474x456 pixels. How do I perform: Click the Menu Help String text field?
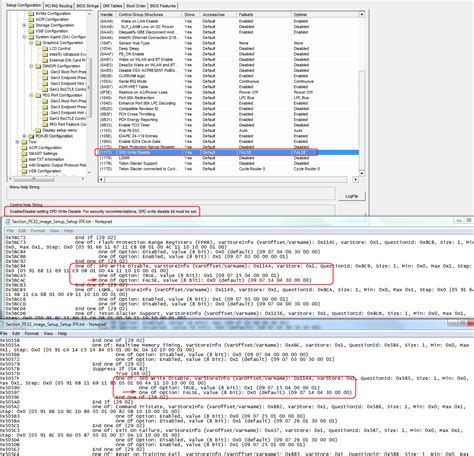pyautogui.click(x=170, y=194)
